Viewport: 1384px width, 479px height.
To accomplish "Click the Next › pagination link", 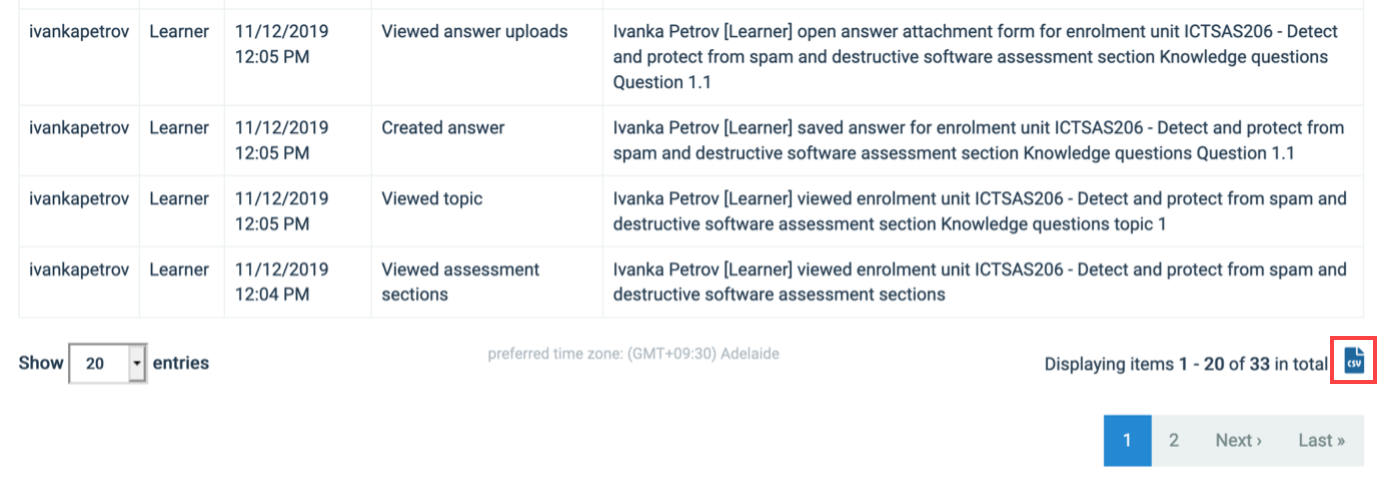I will 1238,440.
